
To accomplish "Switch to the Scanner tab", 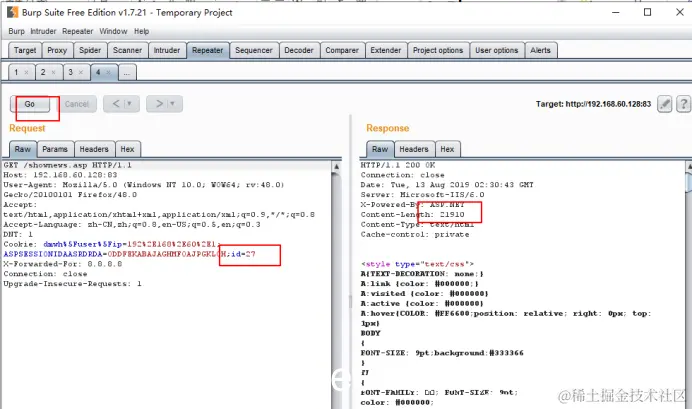I will 128,50.
